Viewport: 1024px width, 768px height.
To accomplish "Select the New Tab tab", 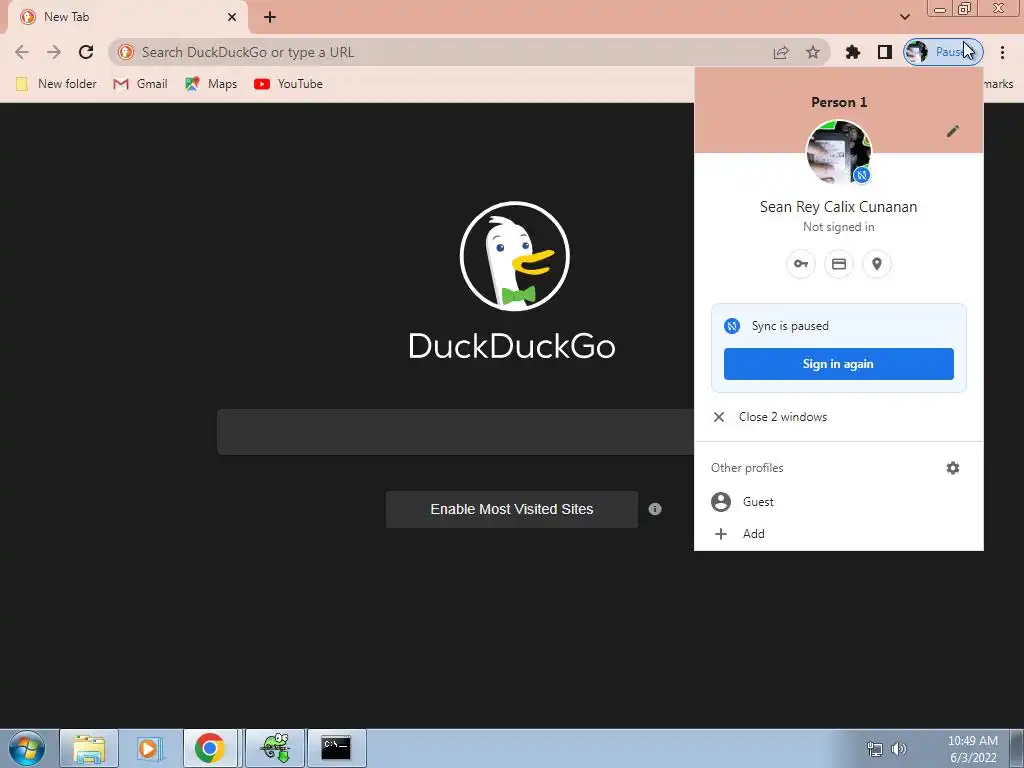I will pos(128,17).
